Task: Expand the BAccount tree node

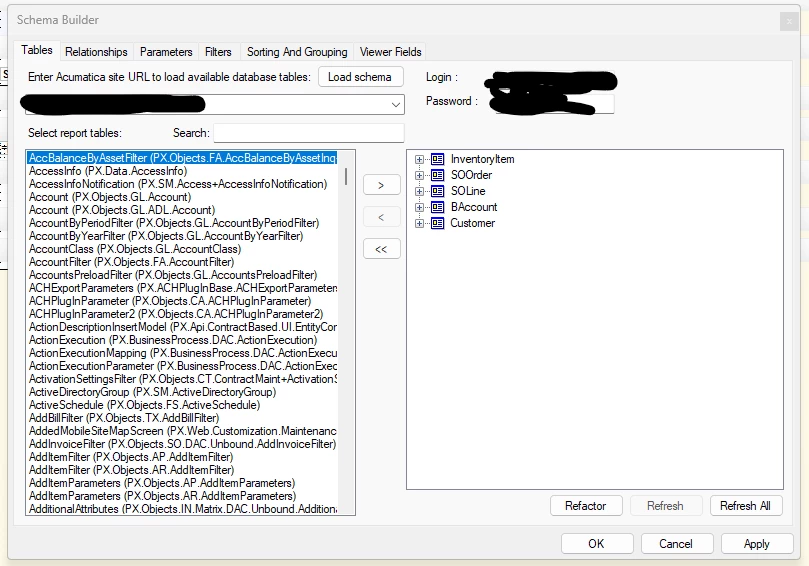Action: pyautogui.click(x=419, y=207)
